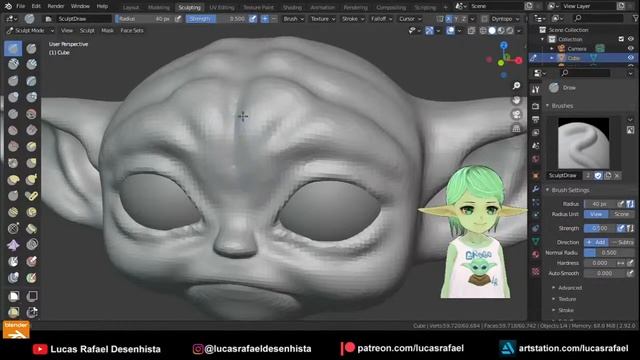Hide the Camera object via eye icon
640x360 pixels.
coord(631,49)
